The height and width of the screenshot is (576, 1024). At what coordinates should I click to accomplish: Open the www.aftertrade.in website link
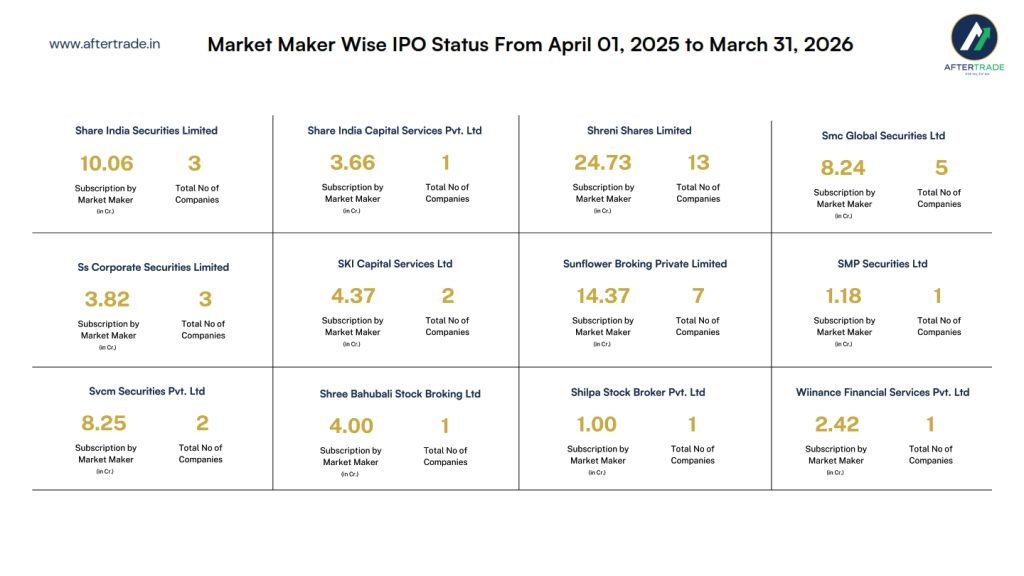pos(104,44)
